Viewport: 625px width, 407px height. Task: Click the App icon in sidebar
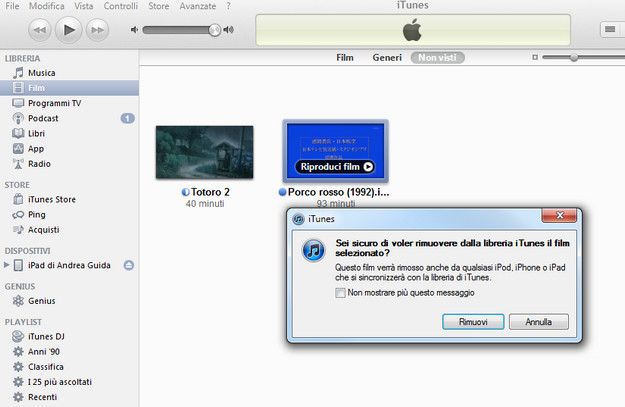point(18,149)
